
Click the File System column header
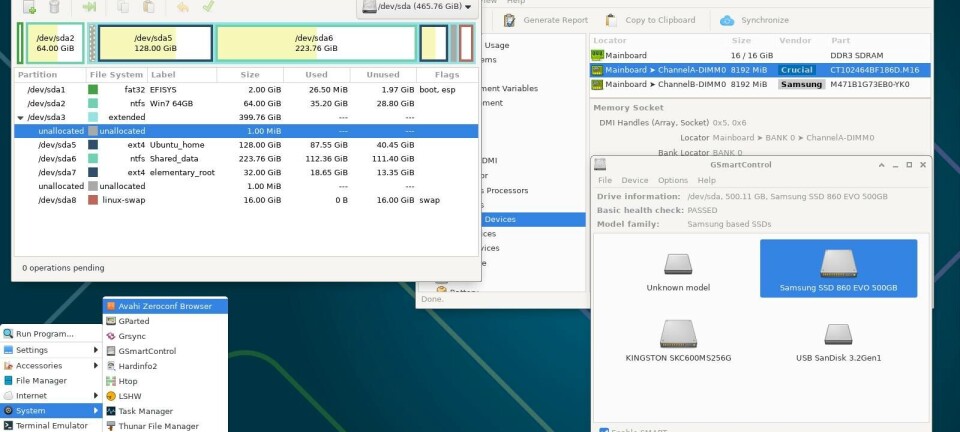click(x=116, y=75)
